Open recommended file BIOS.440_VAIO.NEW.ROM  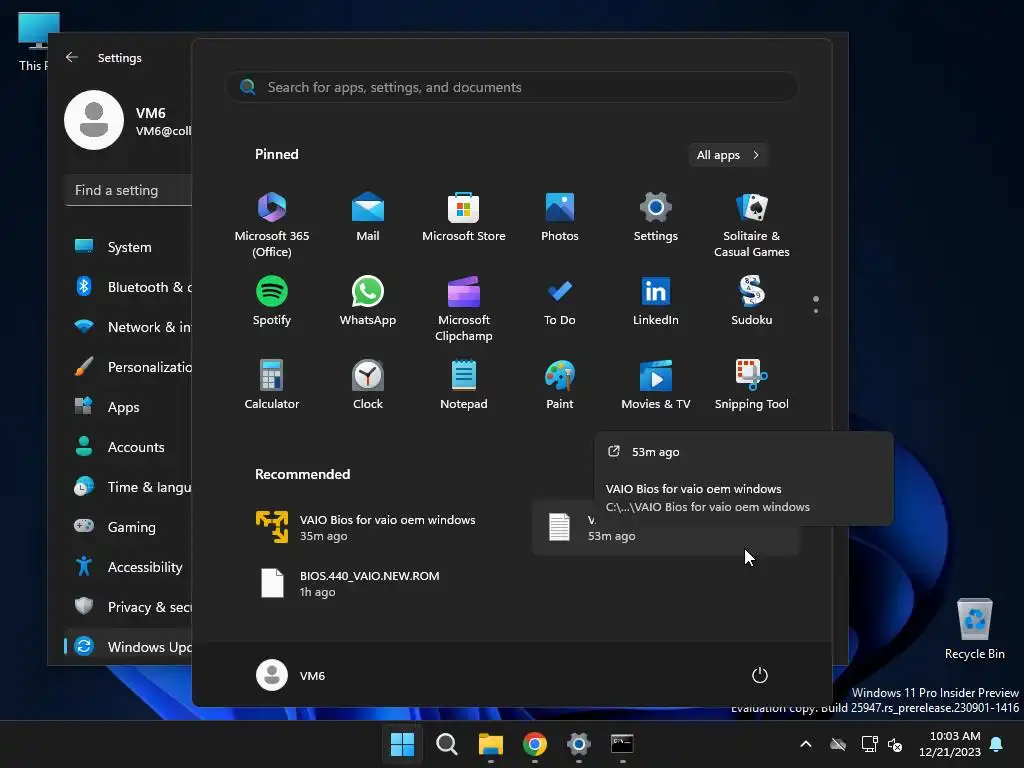379,583
